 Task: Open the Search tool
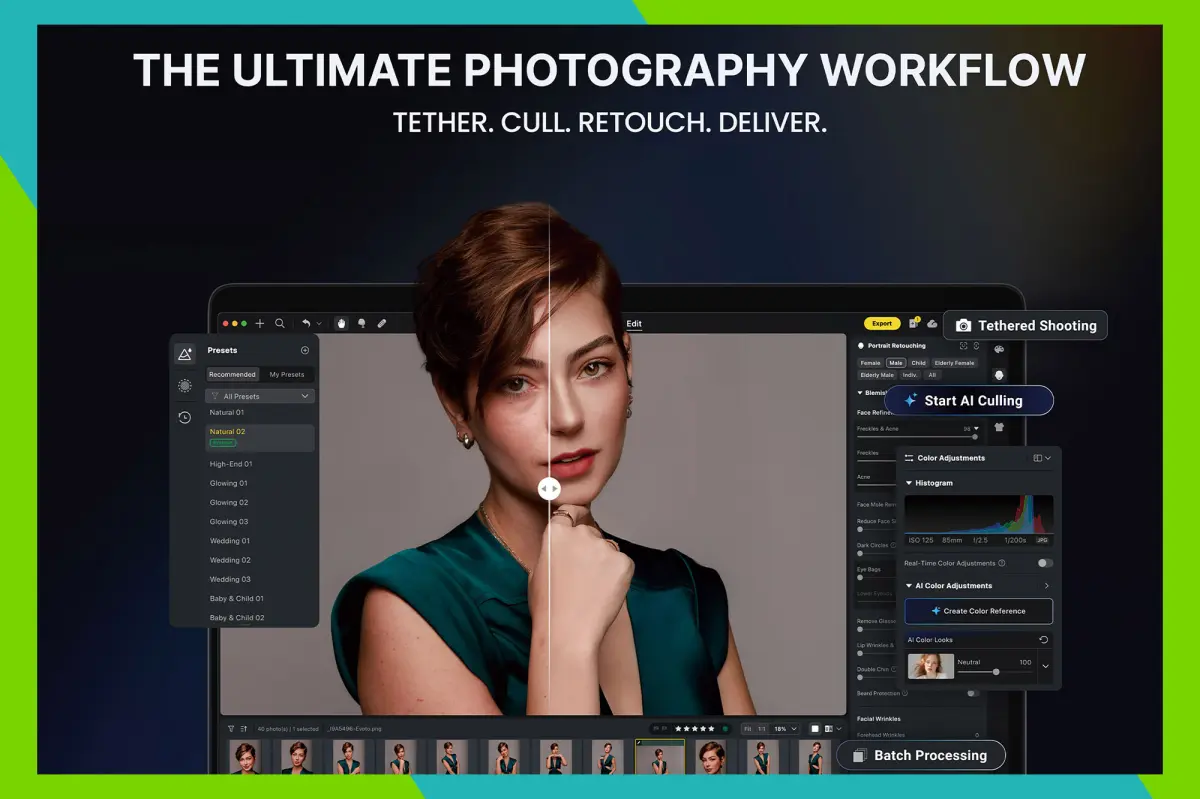(x=280, y=323)
